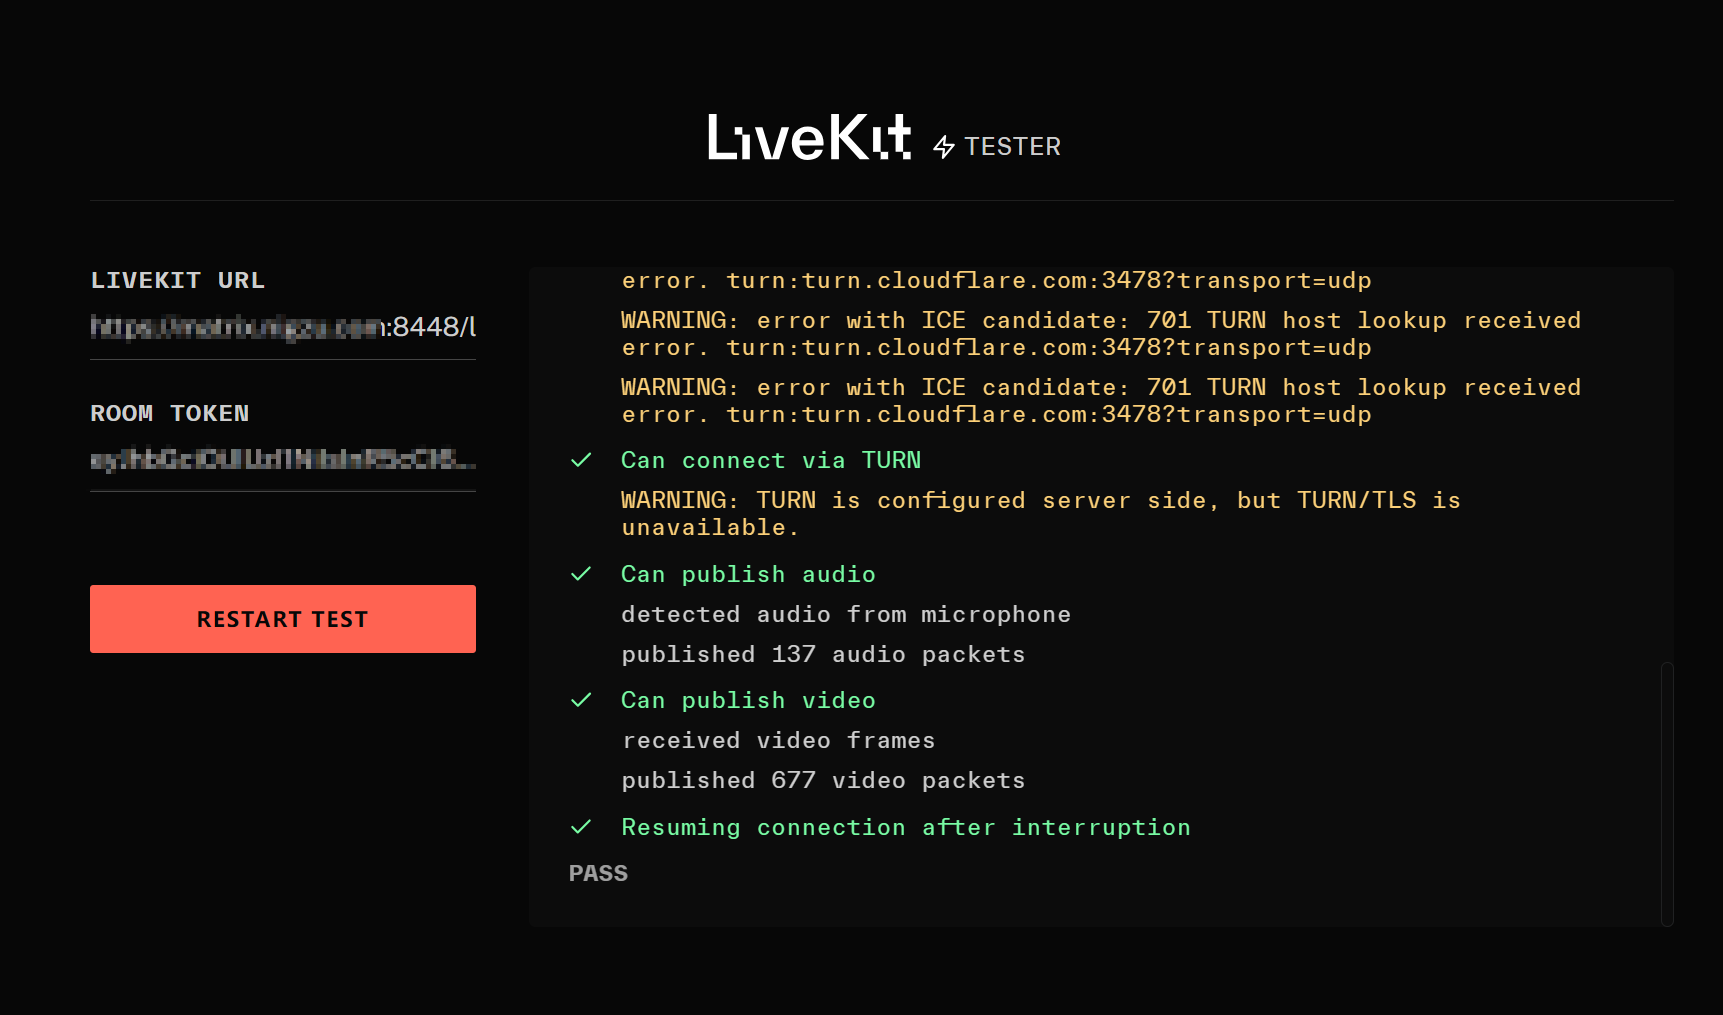Click the ROOM TOKEN label
This screenshot has height=1015, width=1723.
pyautogui.click(x=170, y=413)
